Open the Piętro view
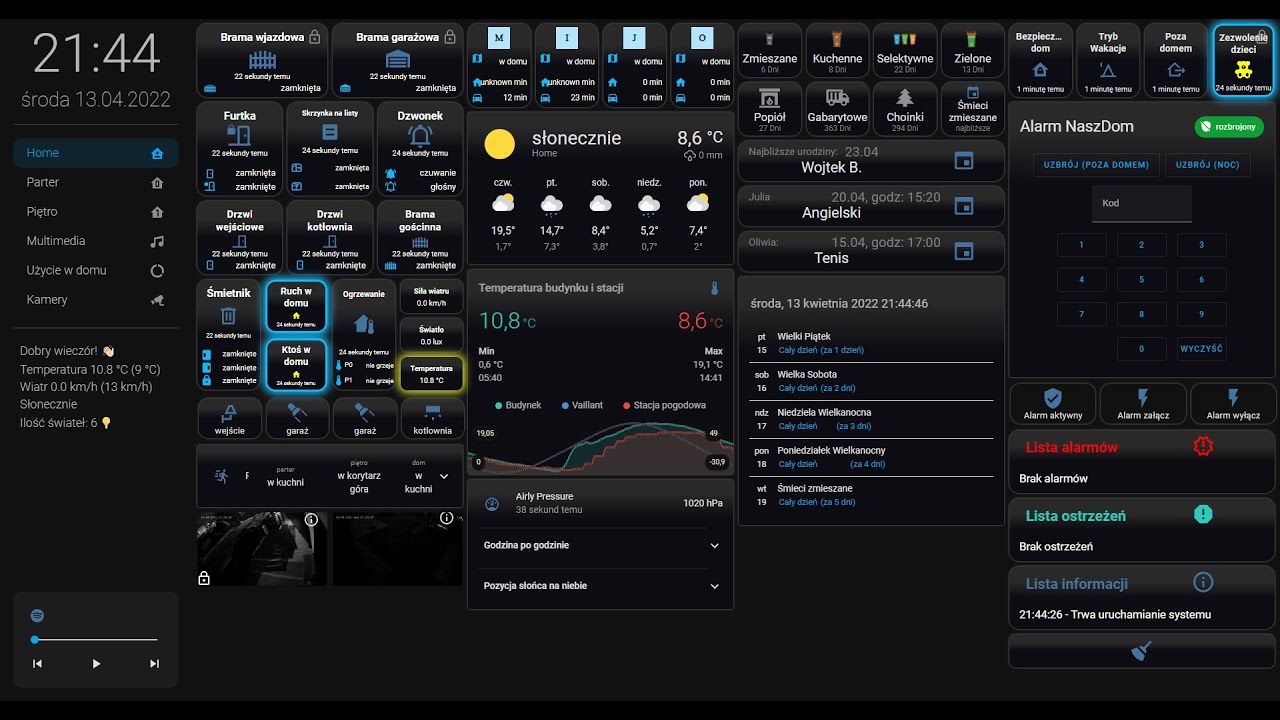This screenshot has height=720, width=1280. click(96, 212)
